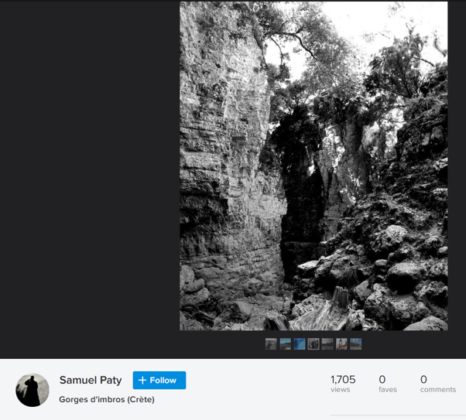Click the 'comments' label text
This screenshot has height=420, width=466.
coord(438,390)
